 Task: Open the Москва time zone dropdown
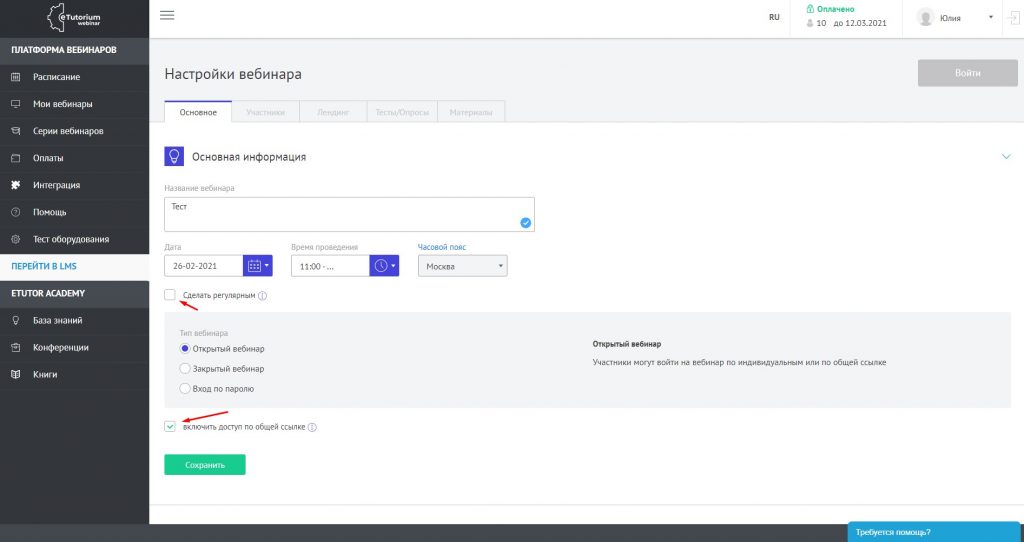click(x=462, y=266)
